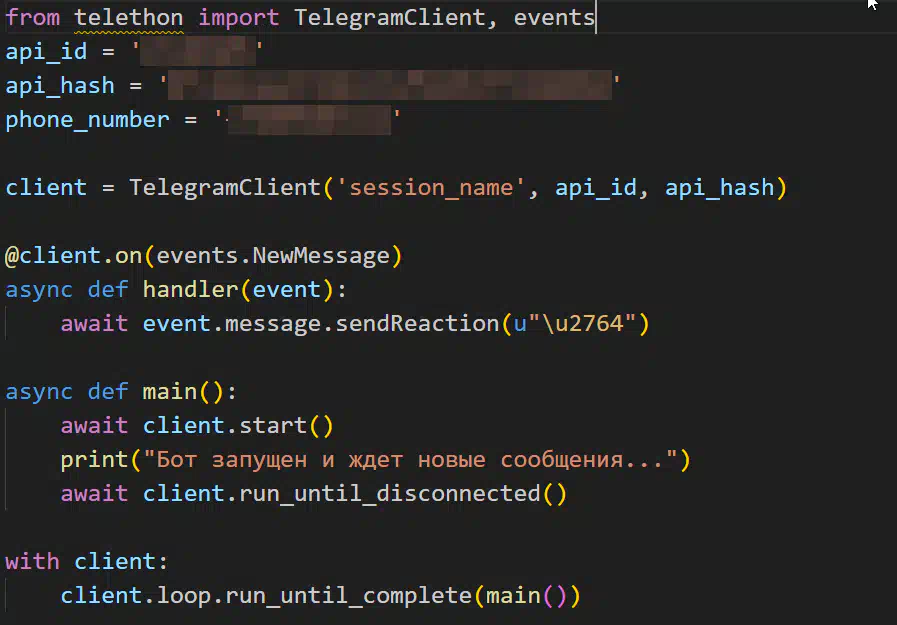Click 'events.NewMessage' inside the decorator

(273, 256)
